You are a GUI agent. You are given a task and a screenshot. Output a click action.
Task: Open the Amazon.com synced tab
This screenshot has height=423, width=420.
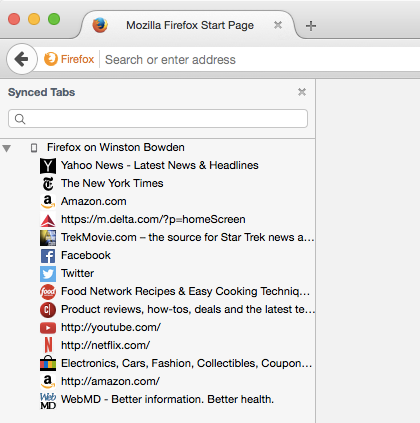click(94, 201)
